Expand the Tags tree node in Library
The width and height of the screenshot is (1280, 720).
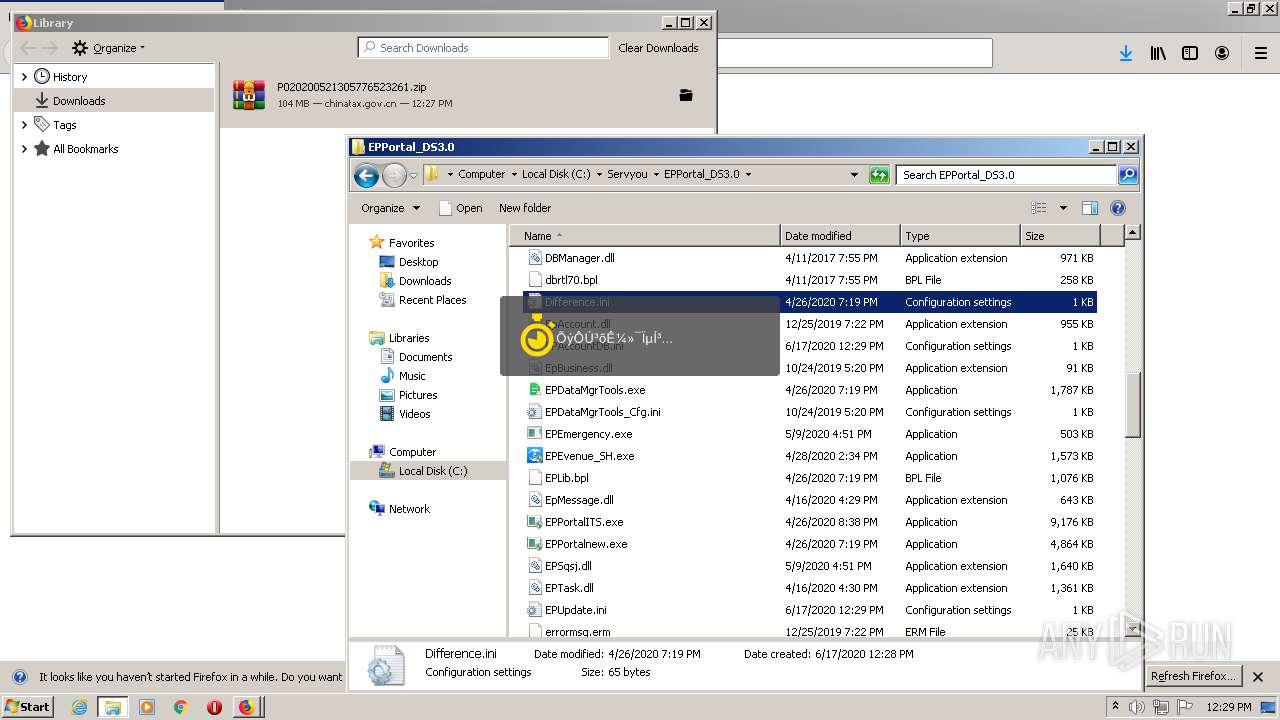24,125
